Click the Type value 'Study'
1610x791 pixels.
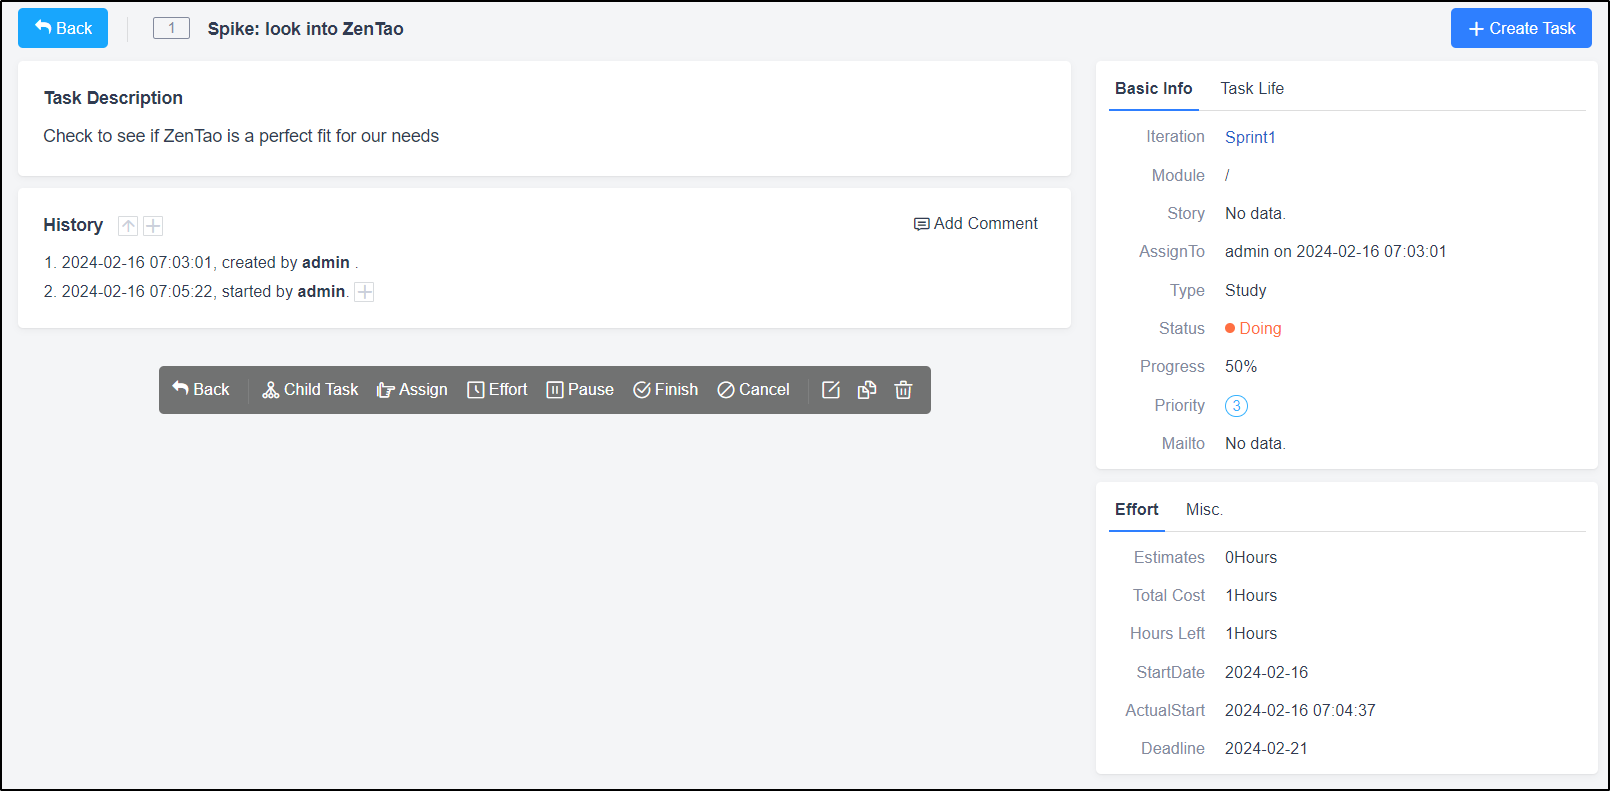[1246, 290]
